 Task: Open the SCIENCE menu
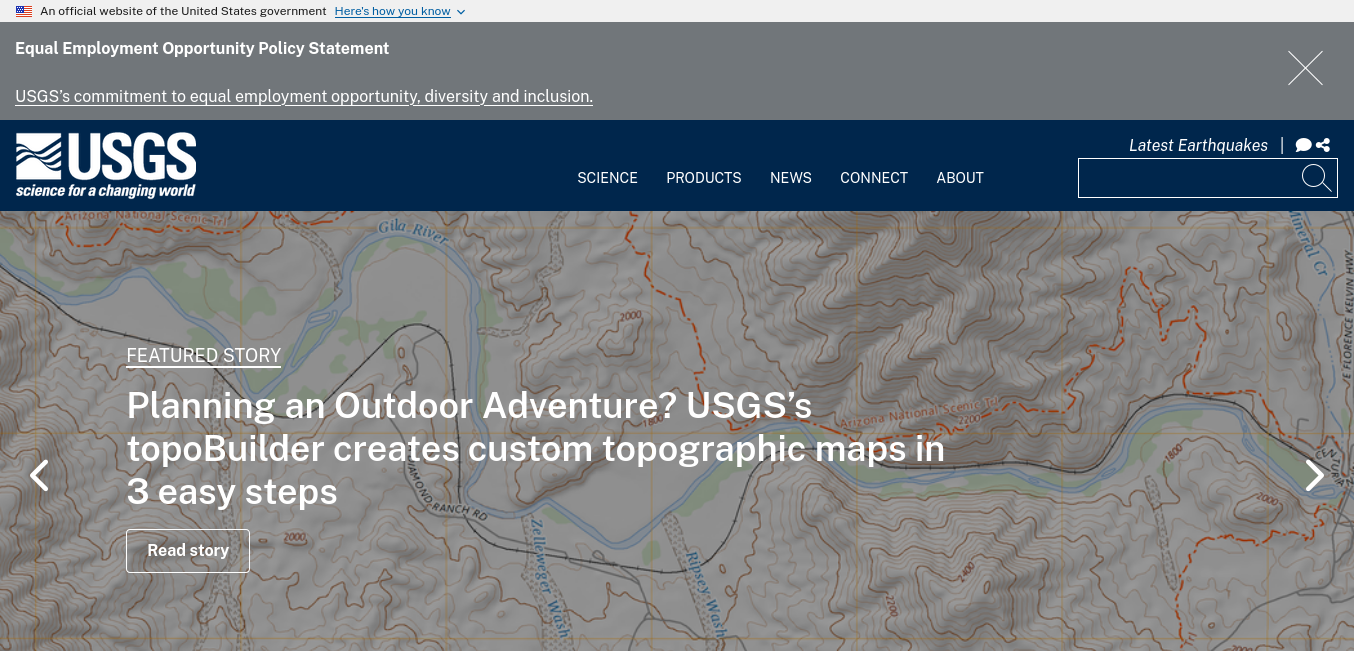click(x=607, y=178)
